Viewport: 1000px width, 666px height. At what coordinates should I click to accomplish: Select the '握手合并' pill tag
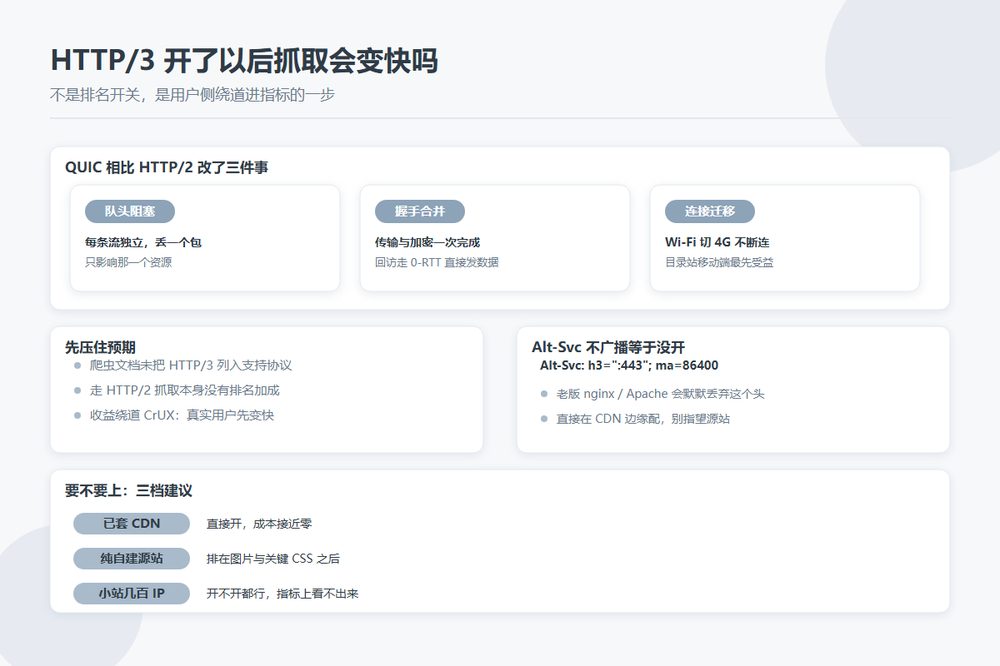coord(420,211)
